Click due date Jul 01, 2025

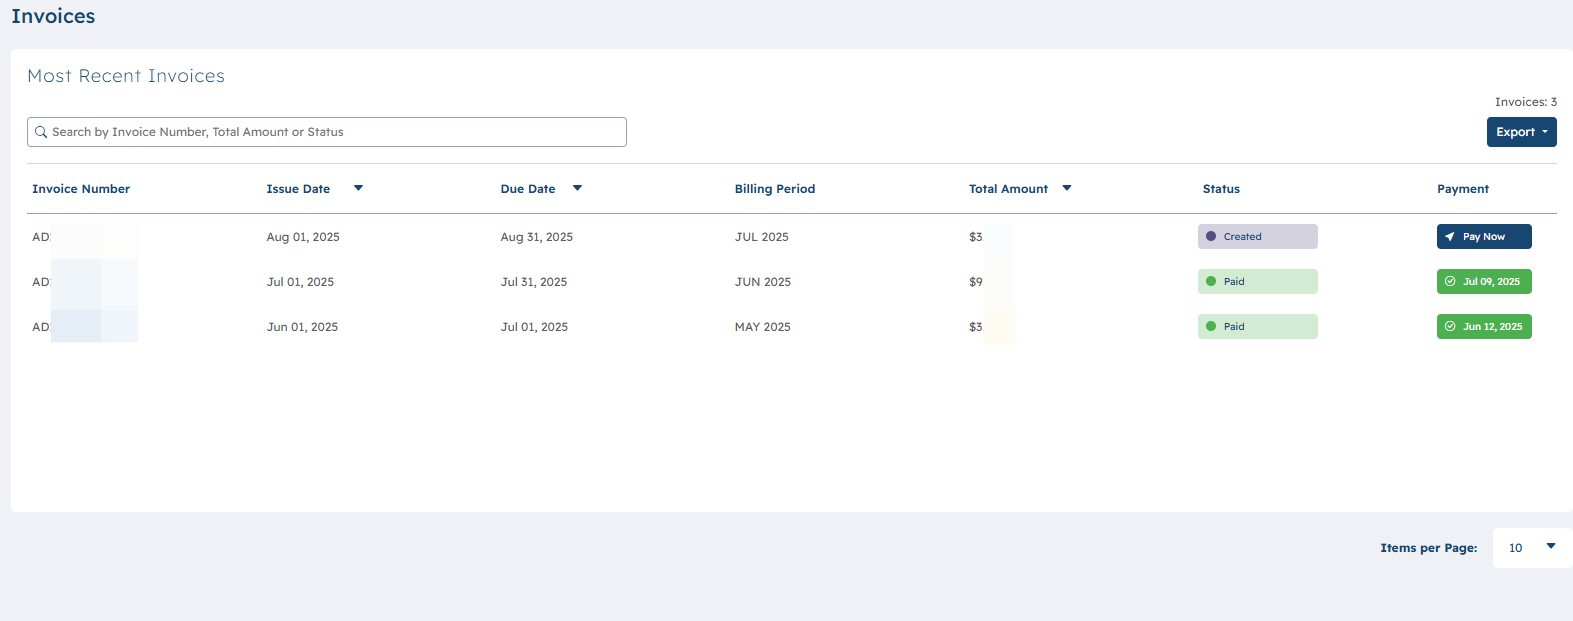click(534, 327)
